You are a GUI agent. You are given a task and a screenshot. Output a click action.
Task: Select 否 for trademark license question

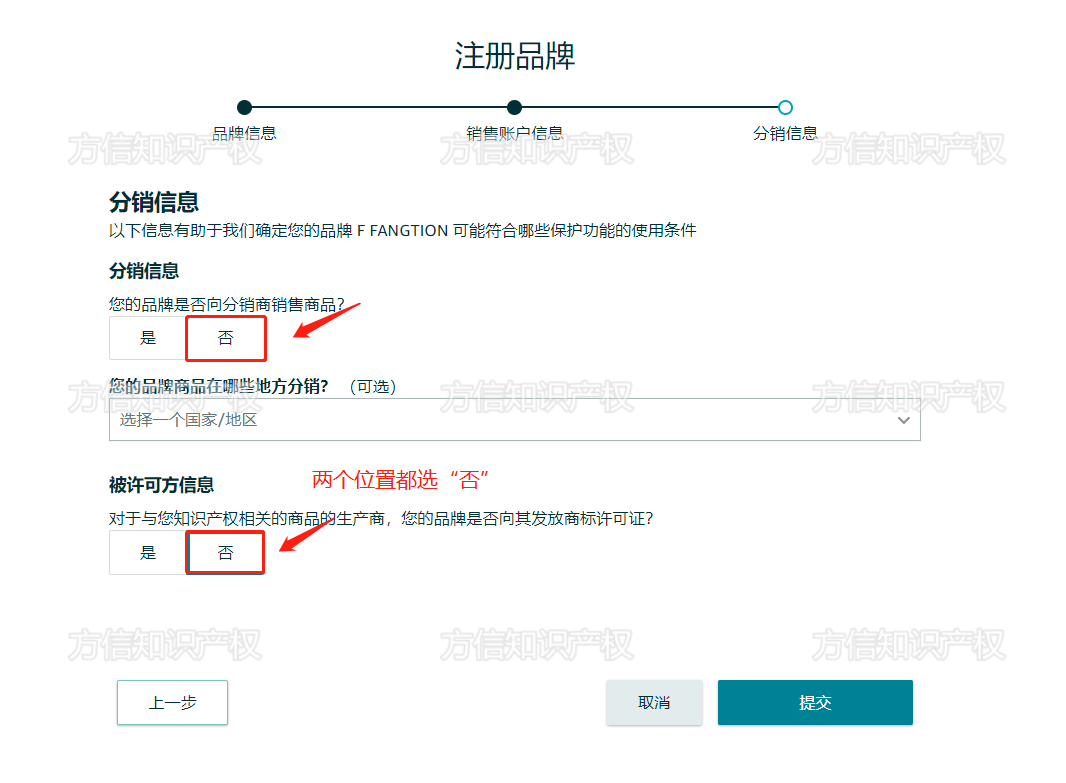(x=225, y=552)
